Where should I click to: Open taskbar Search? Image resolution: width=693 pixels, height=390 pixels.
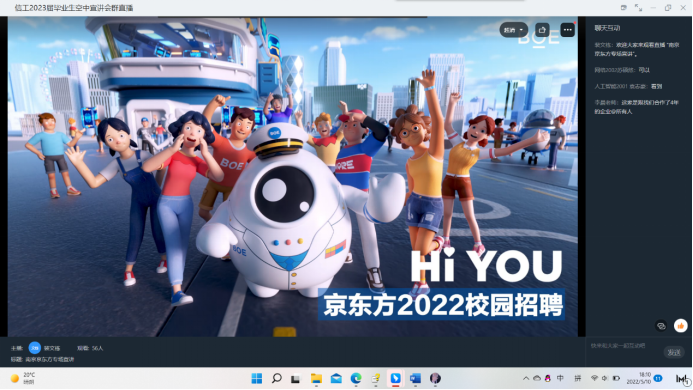click(x=277, y=378)
